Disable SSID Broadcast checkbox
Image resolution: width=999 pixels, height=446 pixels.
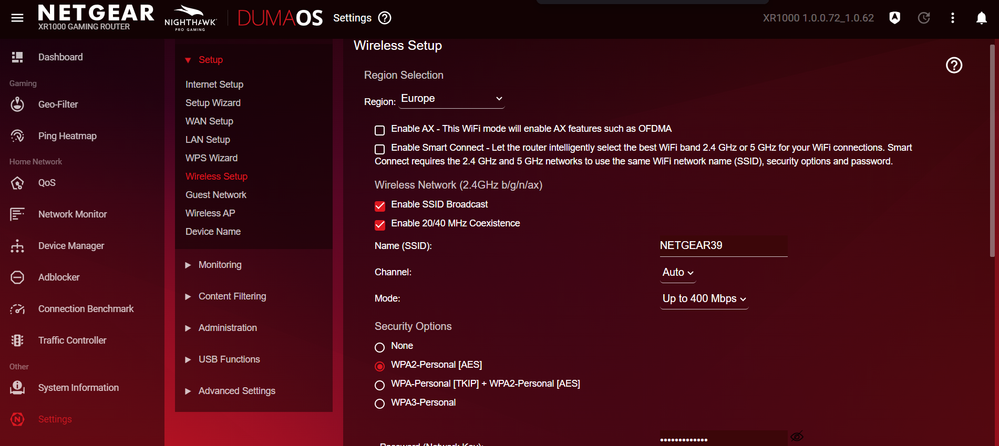pyautogui.click(x=380, y=206)
